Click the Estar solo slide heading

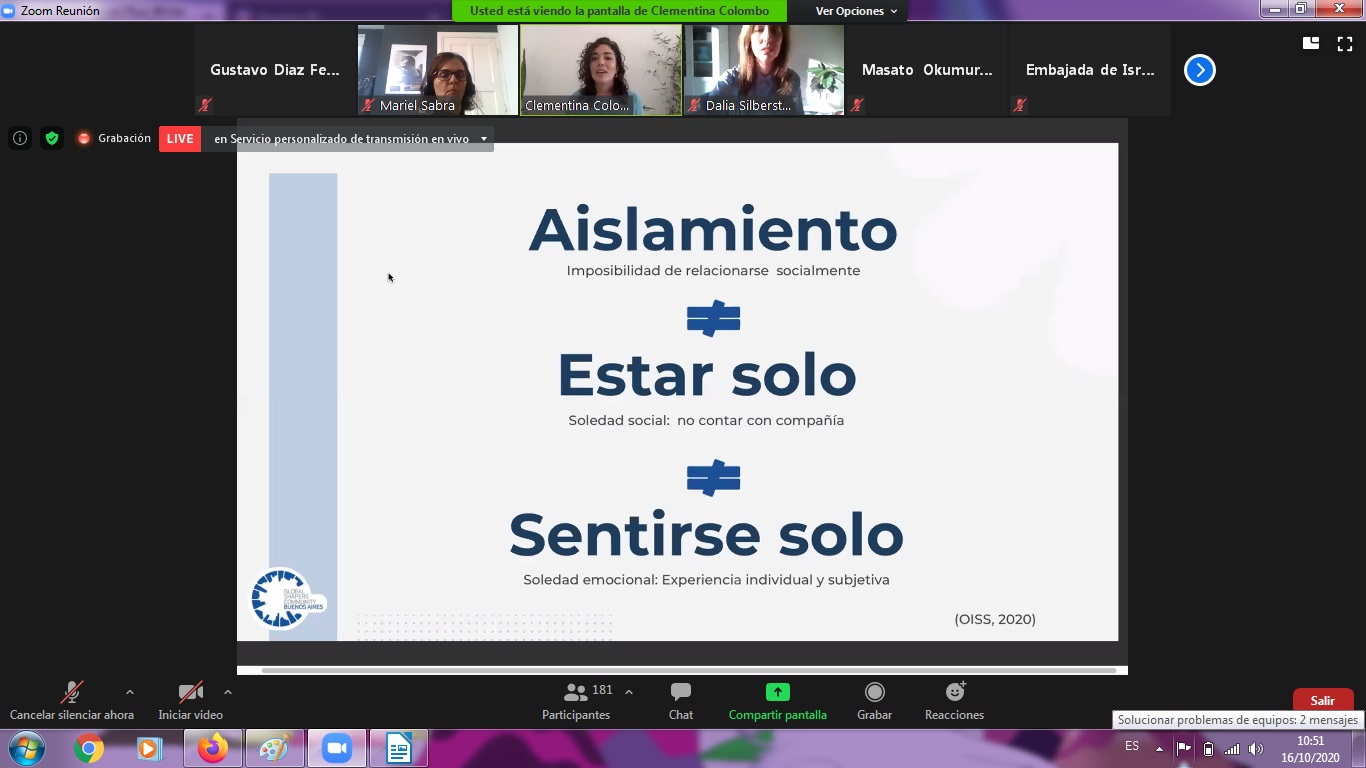pos(706,376)
